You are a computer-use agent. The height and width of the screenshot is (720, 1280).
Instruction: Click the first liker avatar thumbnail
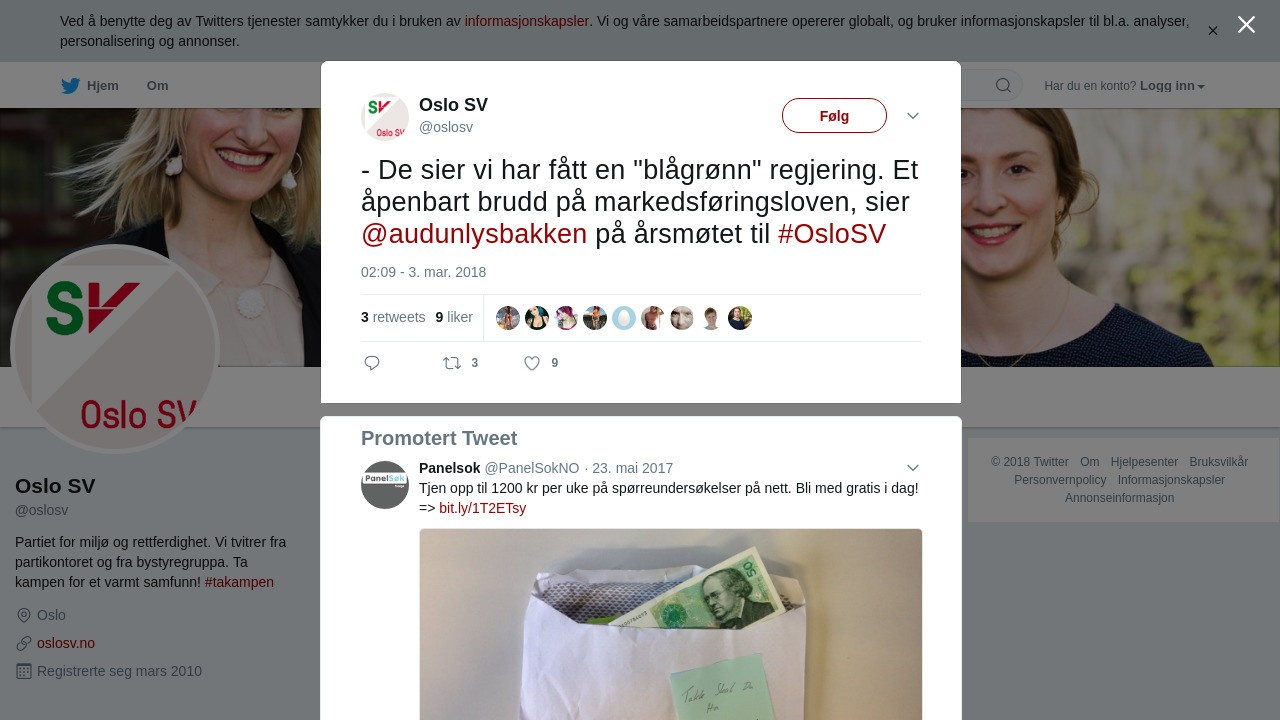508,318
